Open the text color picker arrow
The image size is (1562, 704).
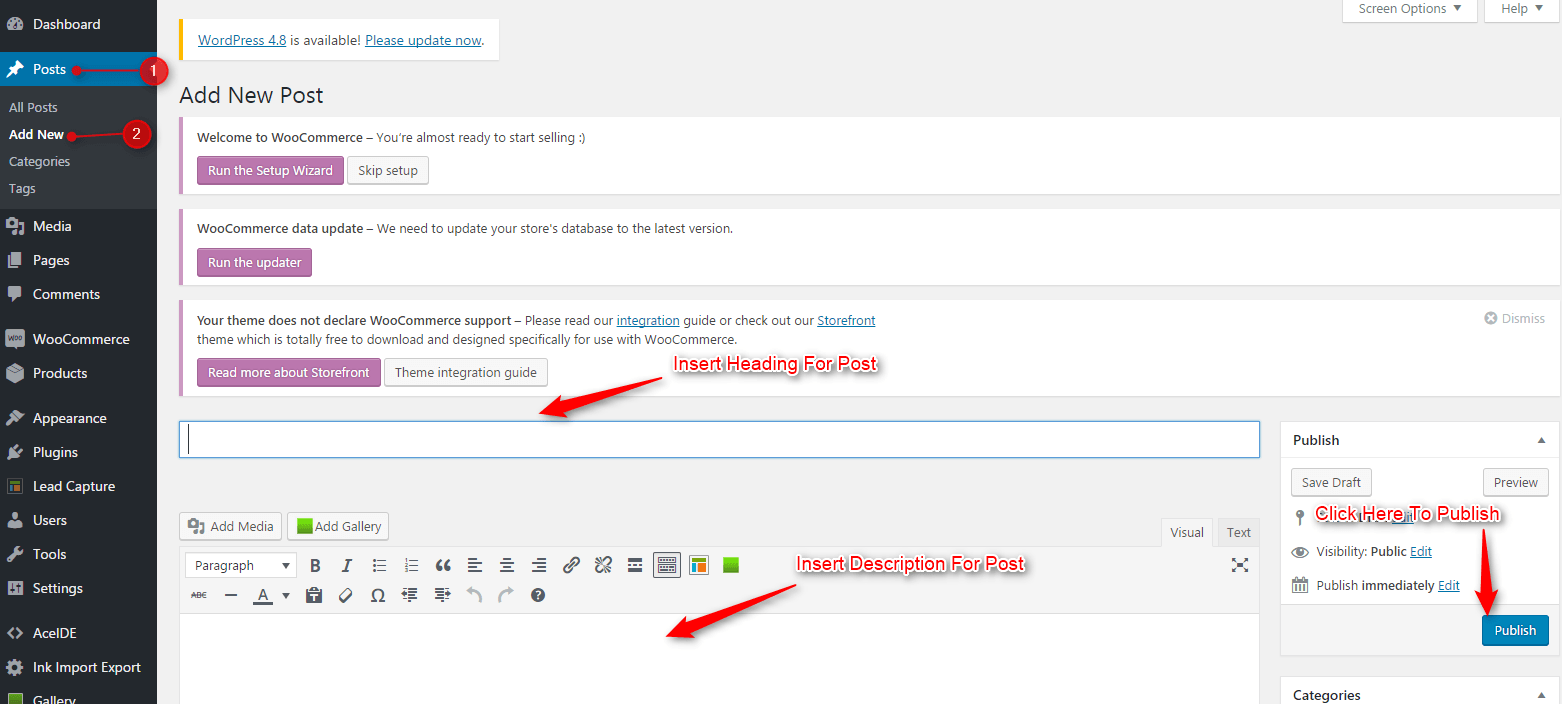click(x=285, y=596)
